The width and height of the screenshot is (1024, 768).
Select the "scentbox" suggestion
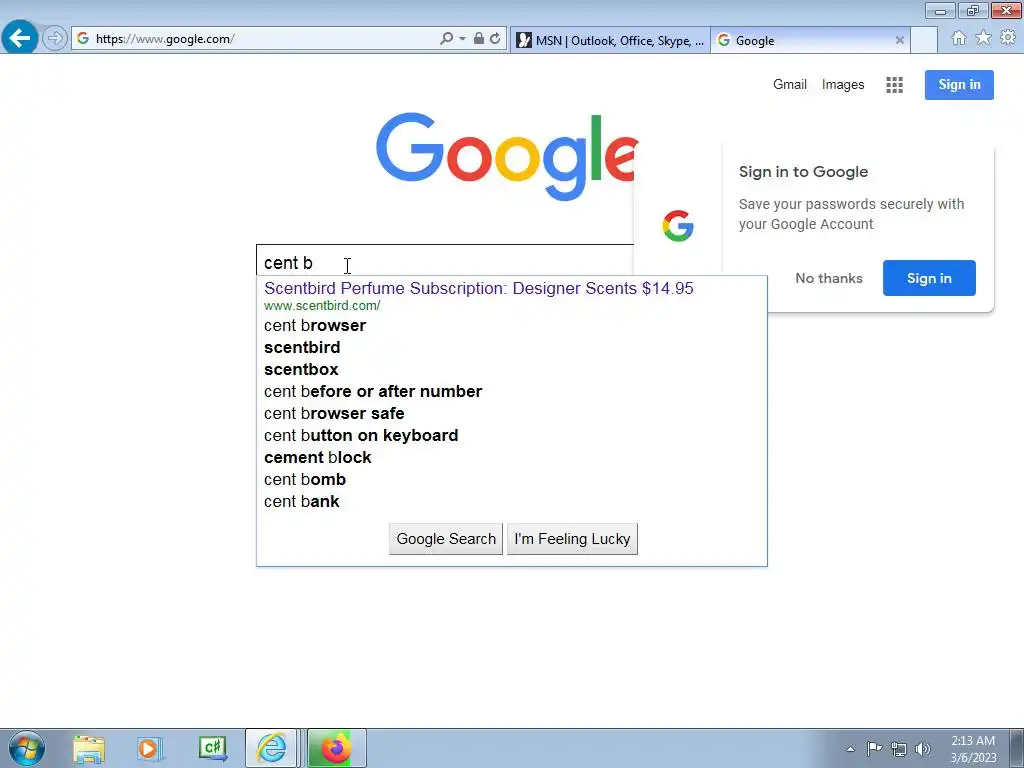point(511,370)
